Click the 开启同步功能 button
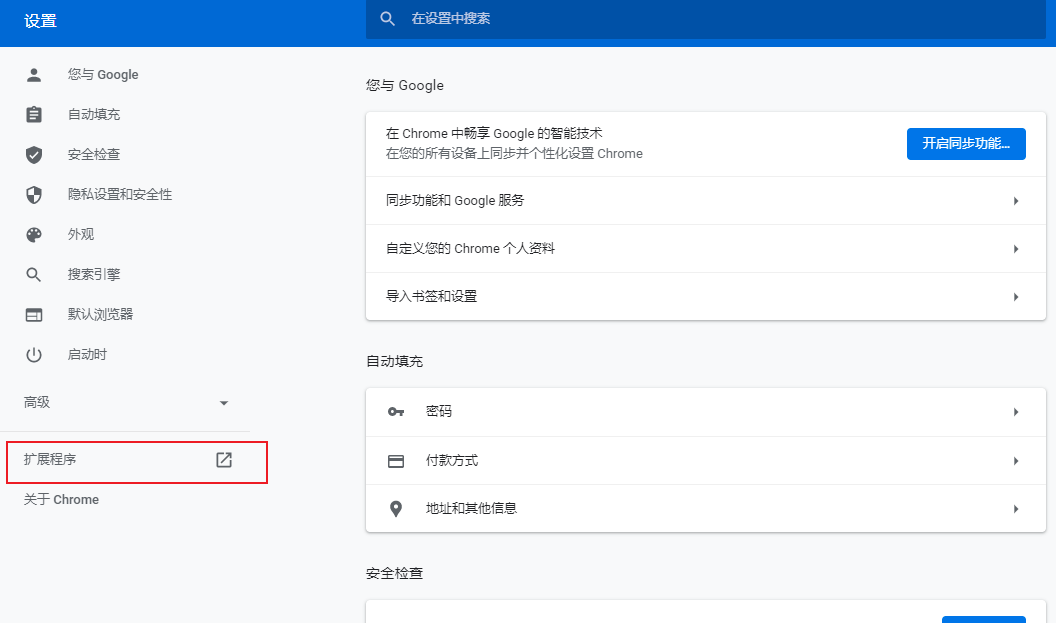This screenshot has height=623, width=1056. point(966,143)
